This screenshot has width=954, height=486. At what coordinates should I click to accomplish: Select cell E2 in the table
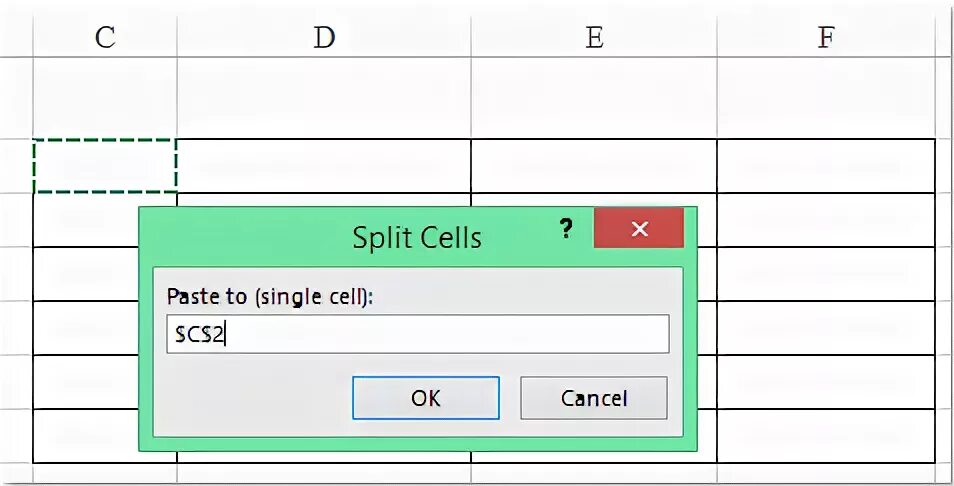594,166
